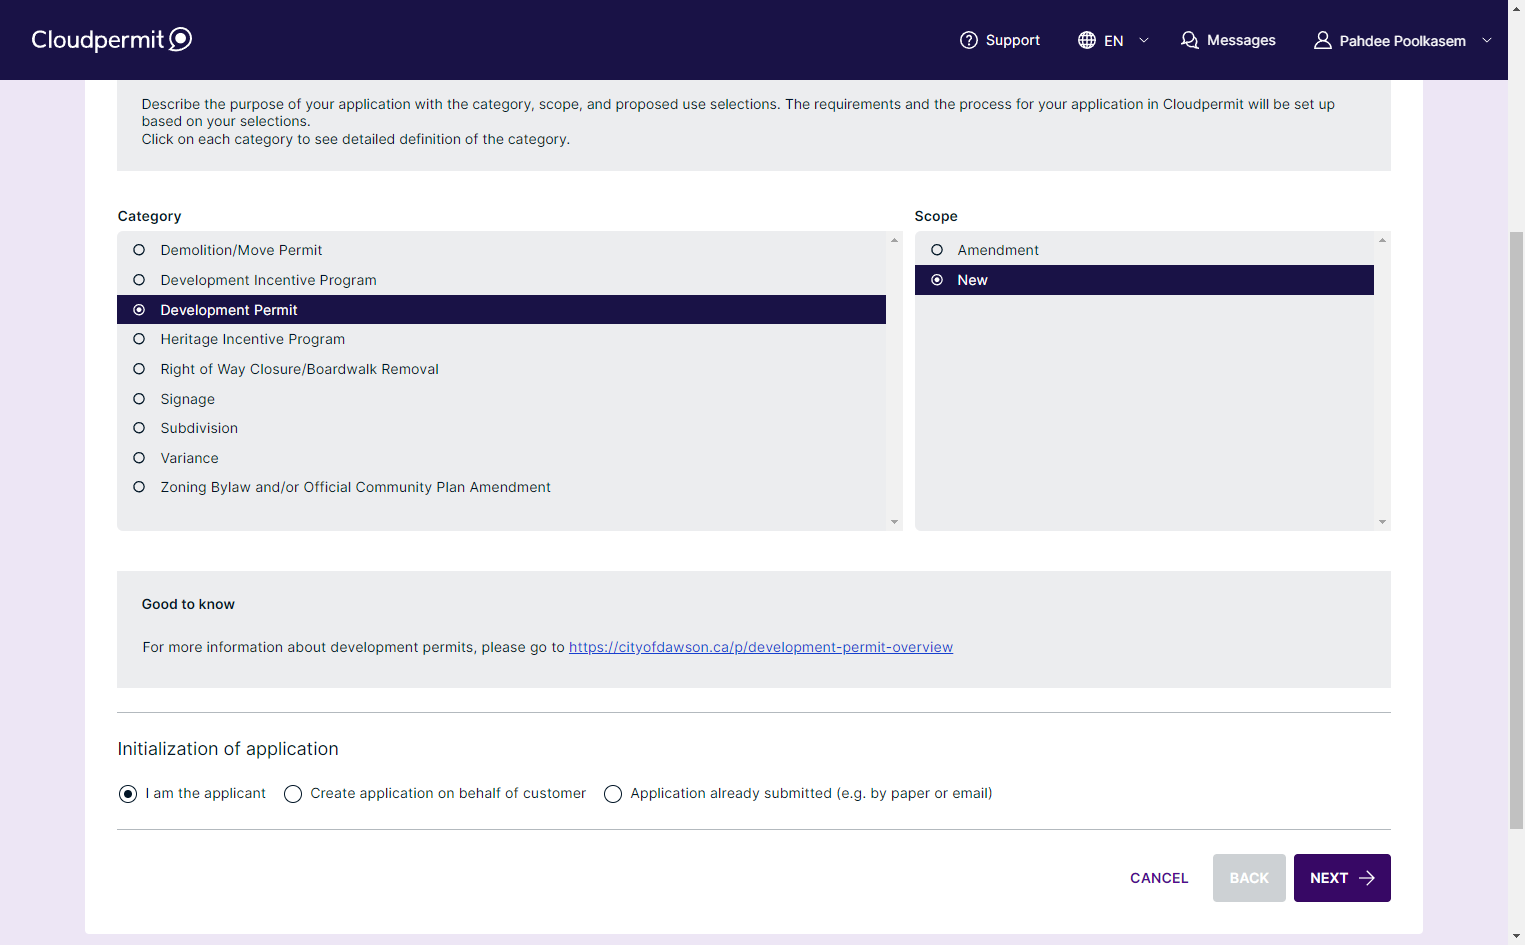Click the user profile icon
Screen dimensions: 1525x945
point(1323,40)
